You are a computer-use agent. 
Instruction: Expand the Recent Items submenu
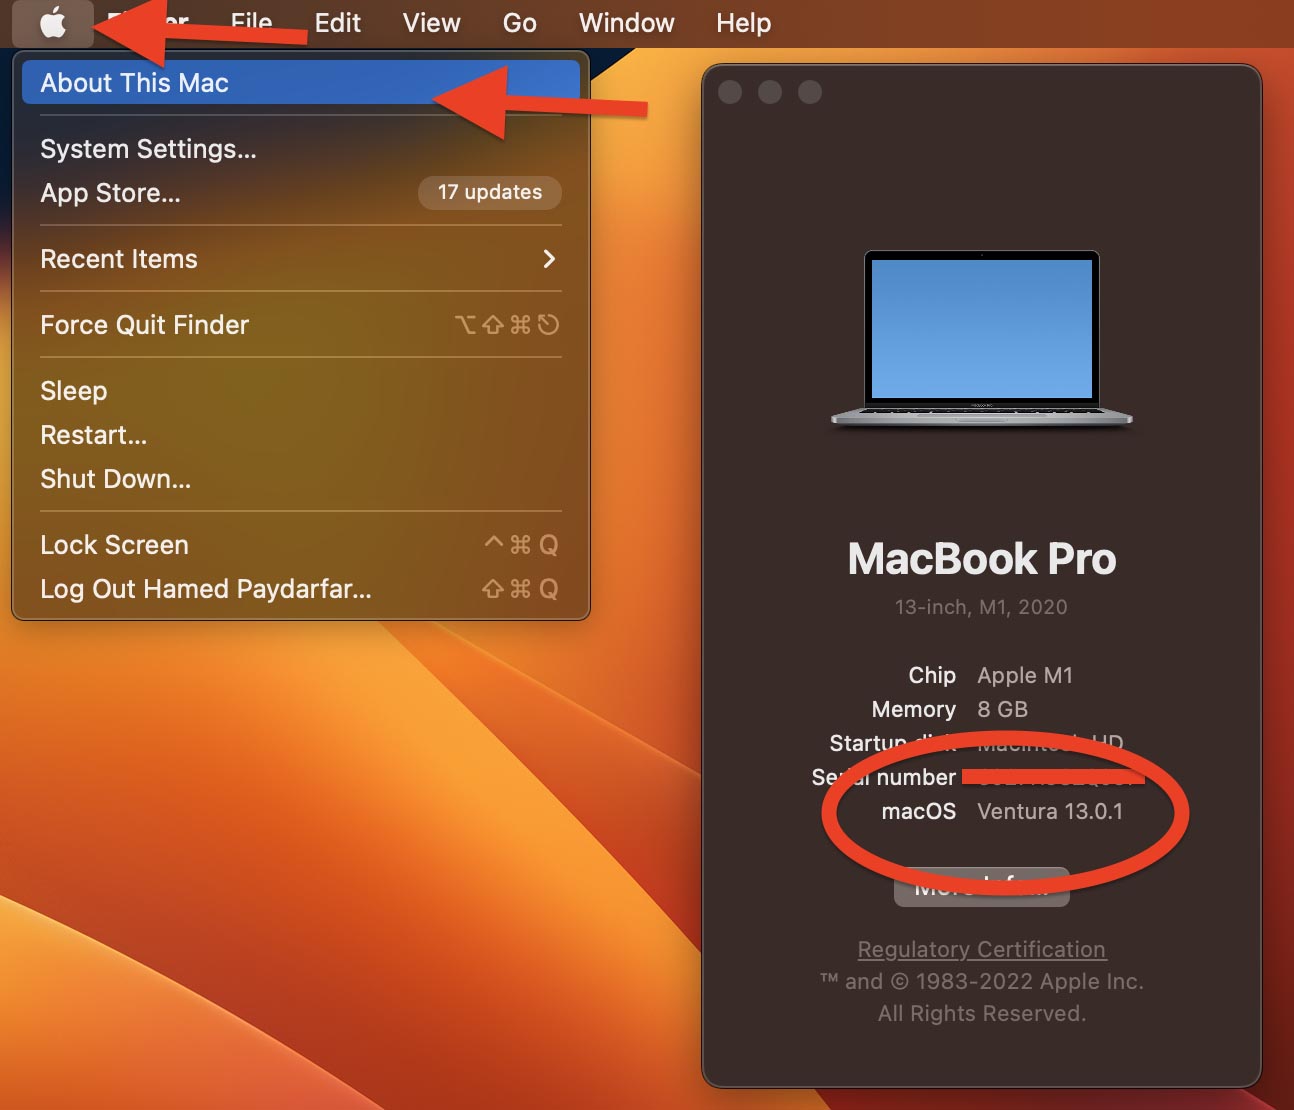pos(301,259)
